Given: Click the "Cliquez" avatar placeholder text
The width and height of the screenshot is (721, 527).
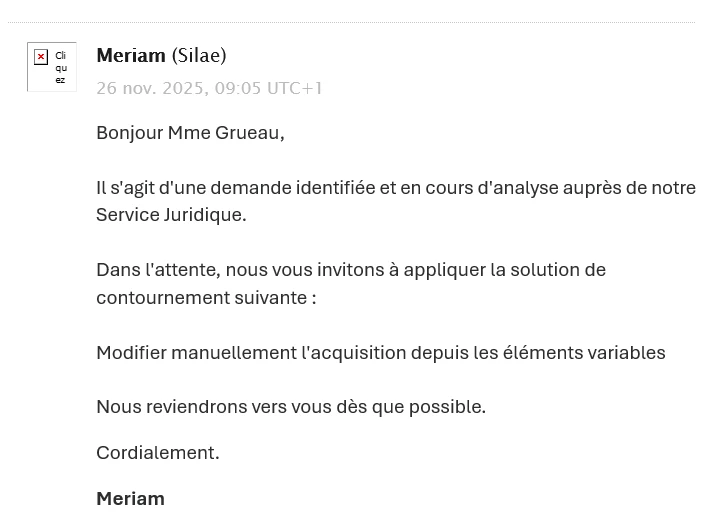Looking at the screenshot, I should tap(61, 68).
